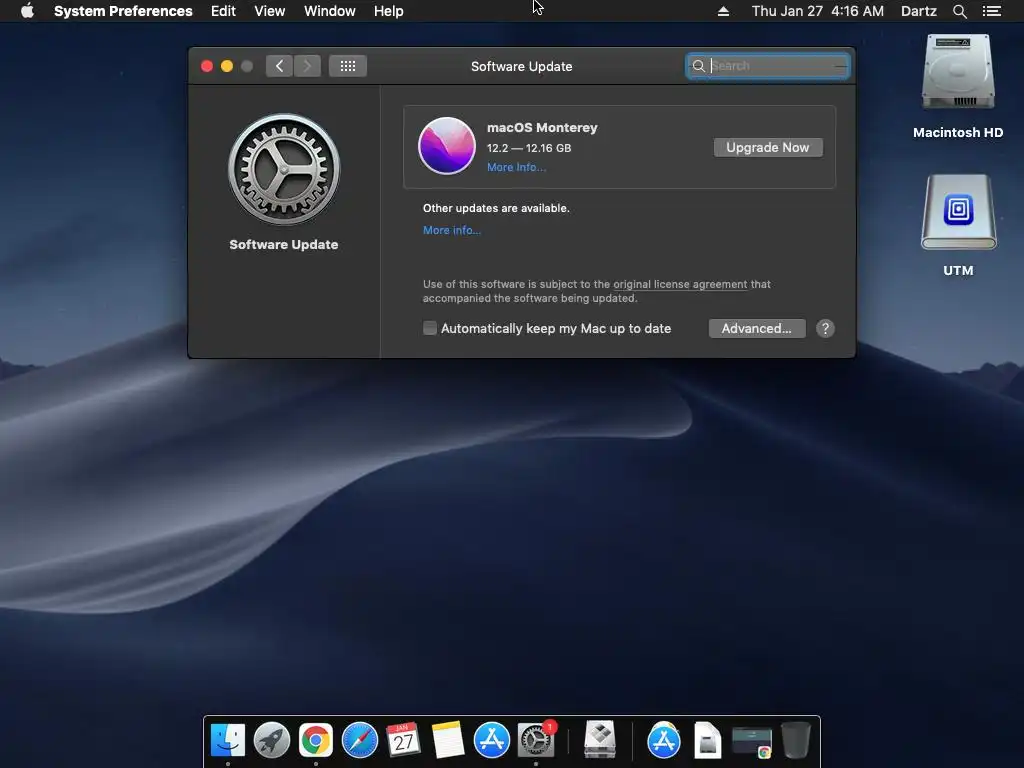This screenshot has width=1024, height=768.
Task: Open Spotlight search in menu bar
Action: coord(959,11)
